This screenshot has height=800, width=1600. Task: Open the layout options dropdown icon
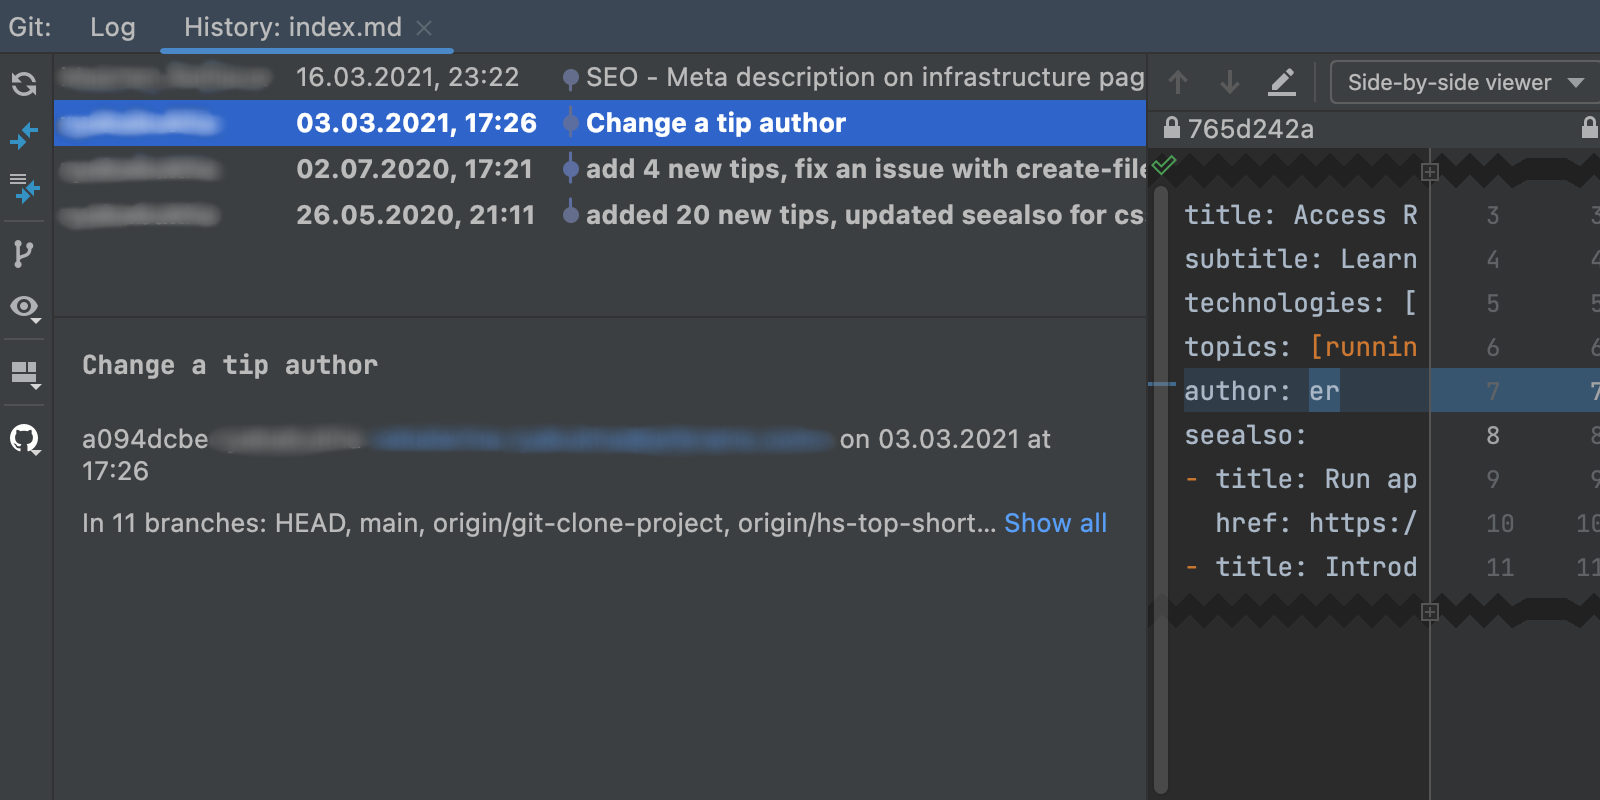[25, 374]
